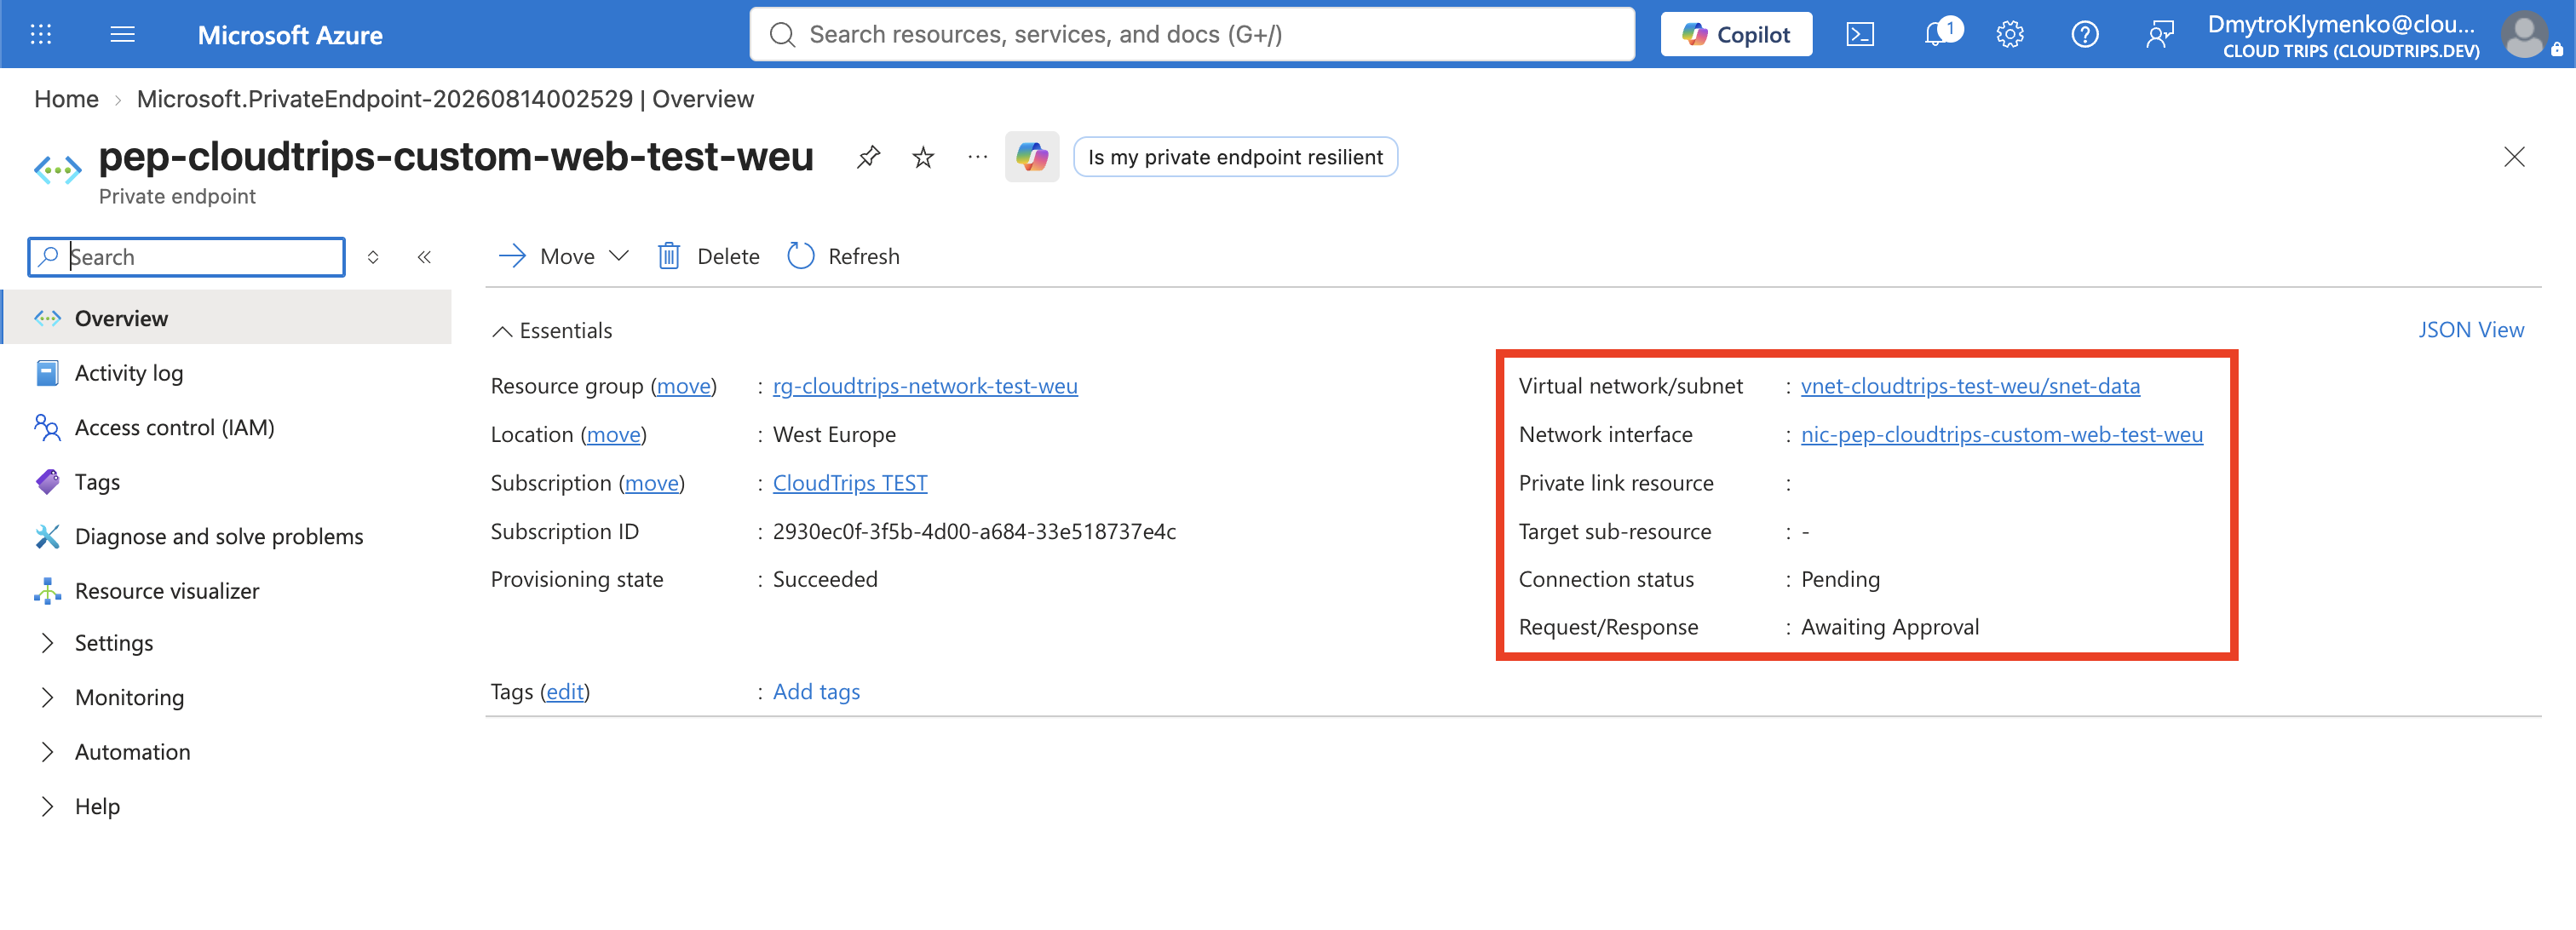Collapse the resource side menu
The image size is (2576, 930).
tap(424, 257)
